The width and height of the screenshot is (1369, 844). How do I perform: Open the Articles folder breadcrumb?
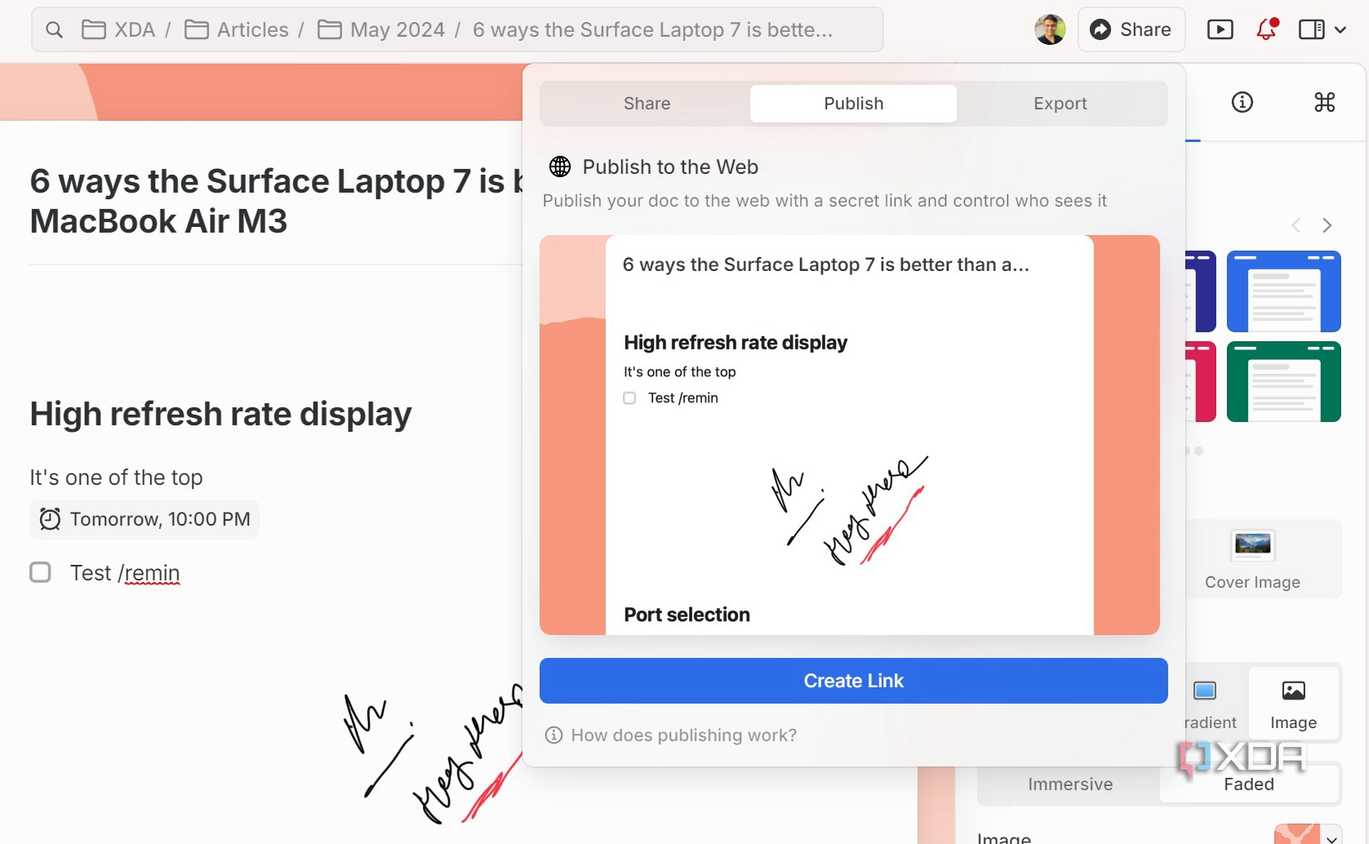(237, 30)
